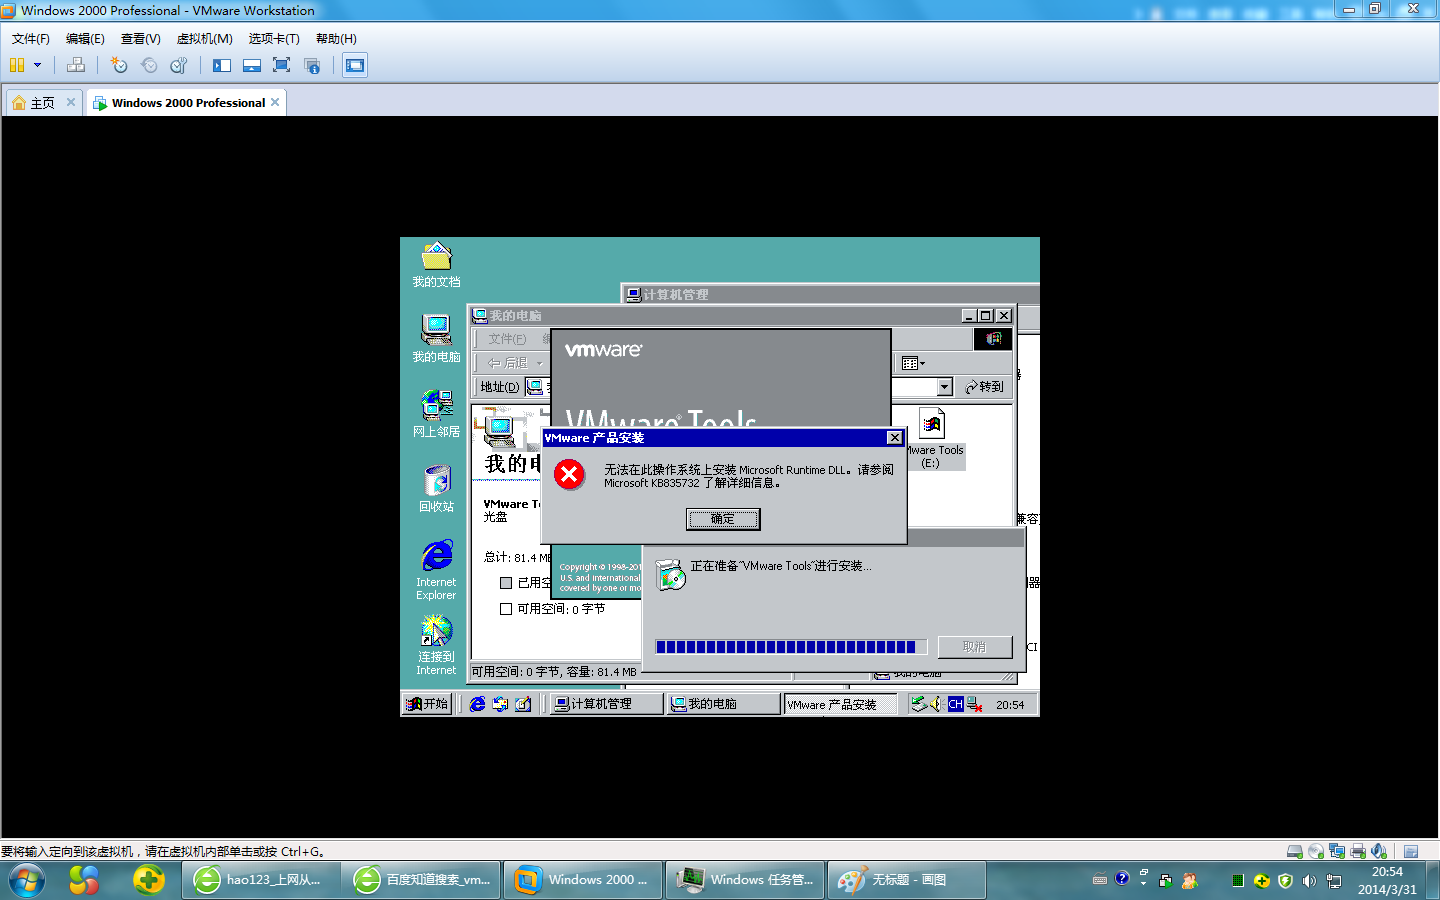
Task: Click the quick launch show desktop icon
Action: tap(523, 704)
